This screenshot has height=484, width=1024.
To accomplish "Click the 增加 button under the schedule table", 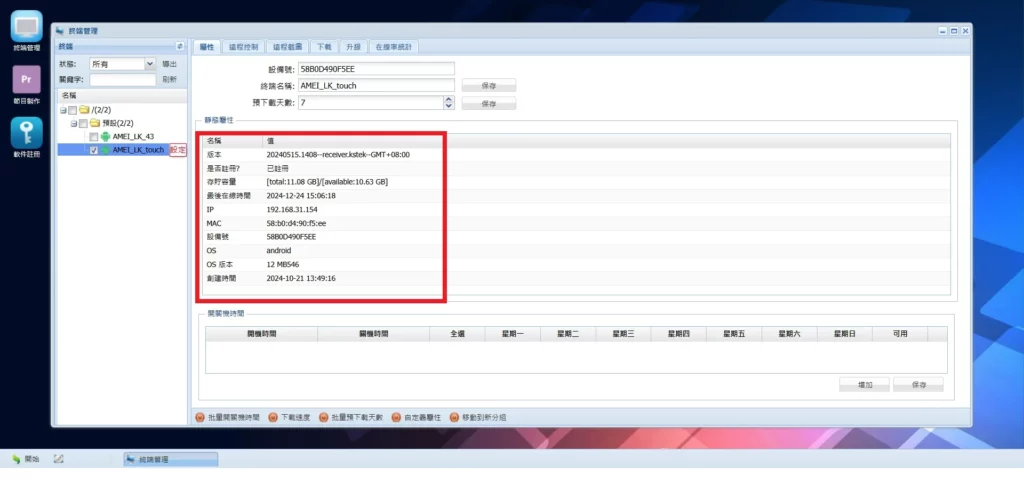I will pyautogui.click(x=865, y=385).
